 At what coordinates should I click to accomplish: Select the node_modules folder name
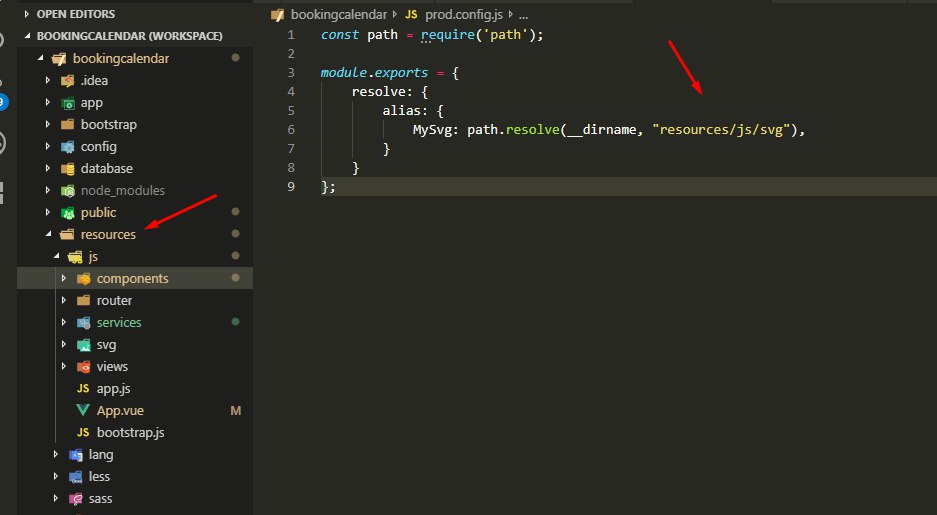coord(123,191)
